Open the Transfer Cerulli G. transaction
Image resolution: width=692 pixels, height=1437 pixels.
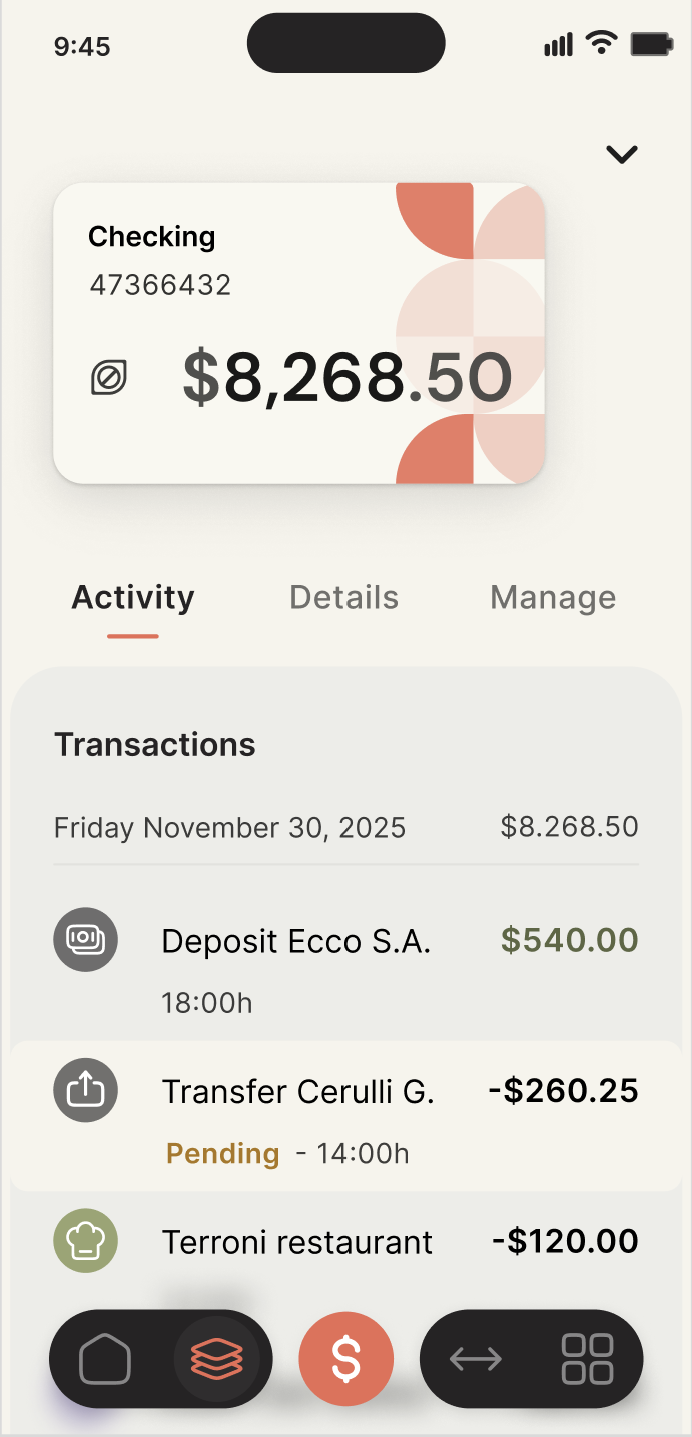tap(298, 1092)
